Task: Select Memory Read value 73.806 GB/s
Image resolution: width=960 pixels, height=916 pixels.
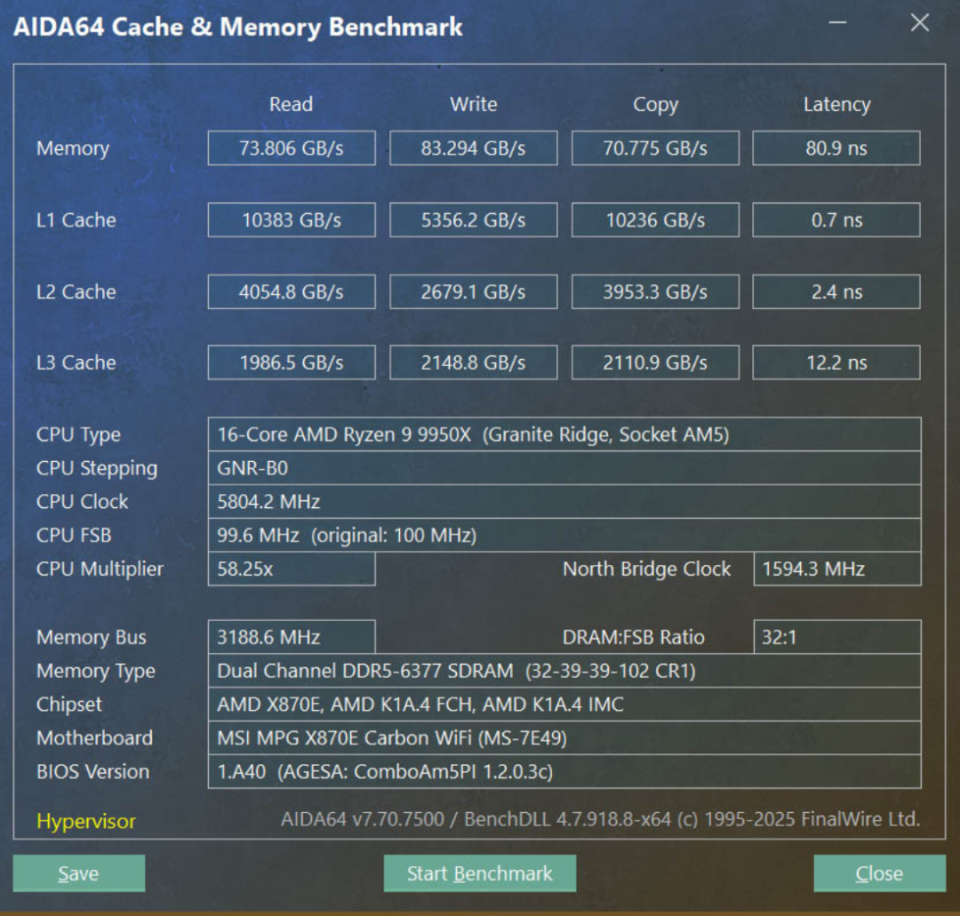Action: [291, 148]
